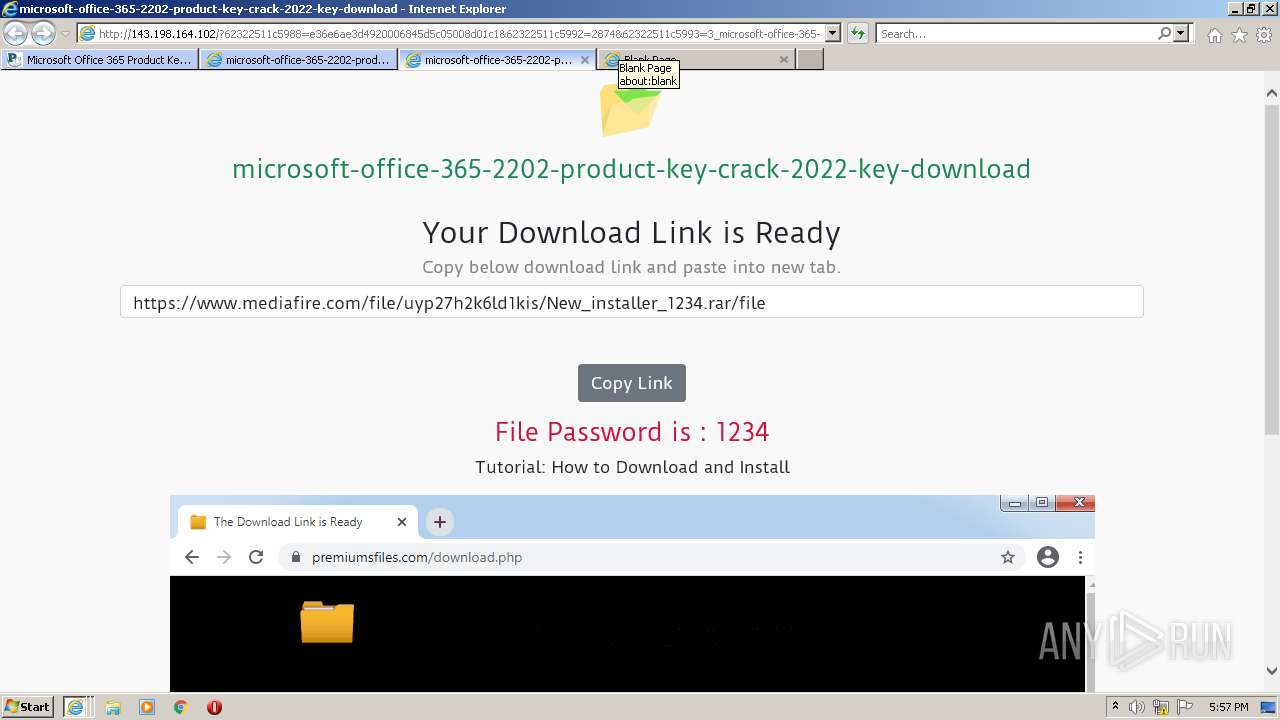Viewport: 1280px width, 720px height.
Task: Click the yellow folder icon at page top
Action: click(x=630, y=108)
